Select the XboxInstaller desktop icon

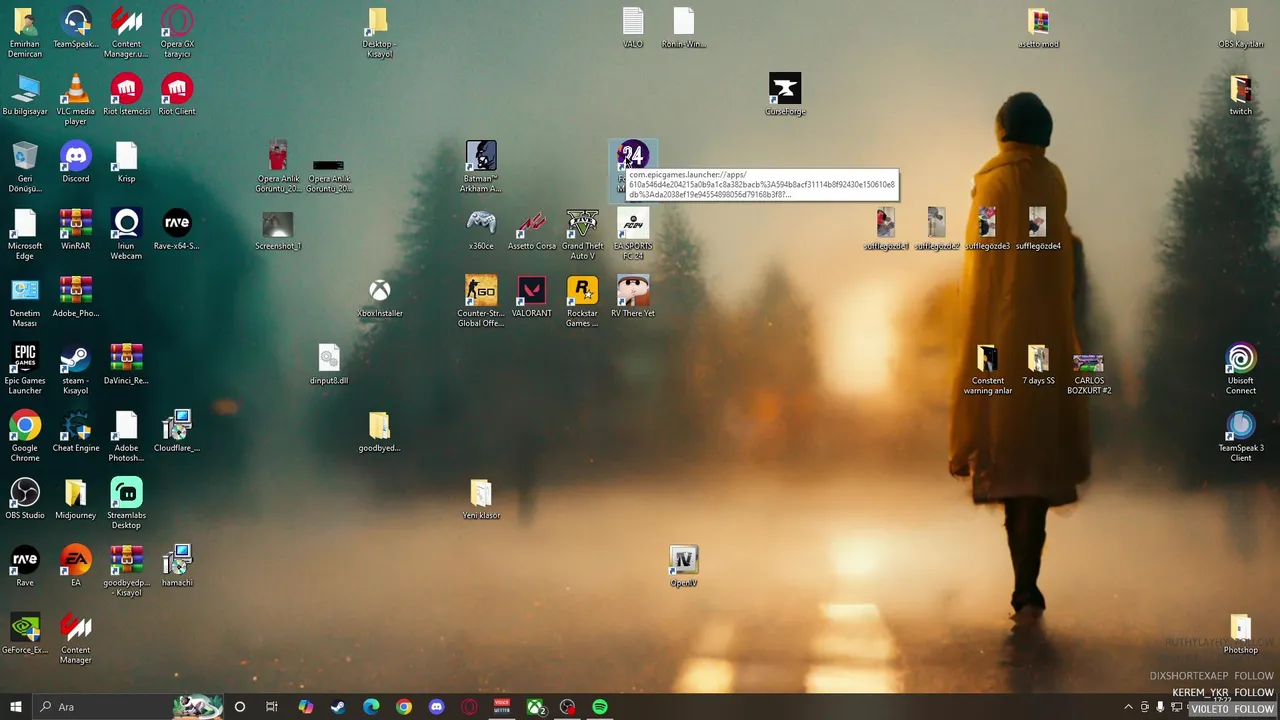tap(380, 297)
